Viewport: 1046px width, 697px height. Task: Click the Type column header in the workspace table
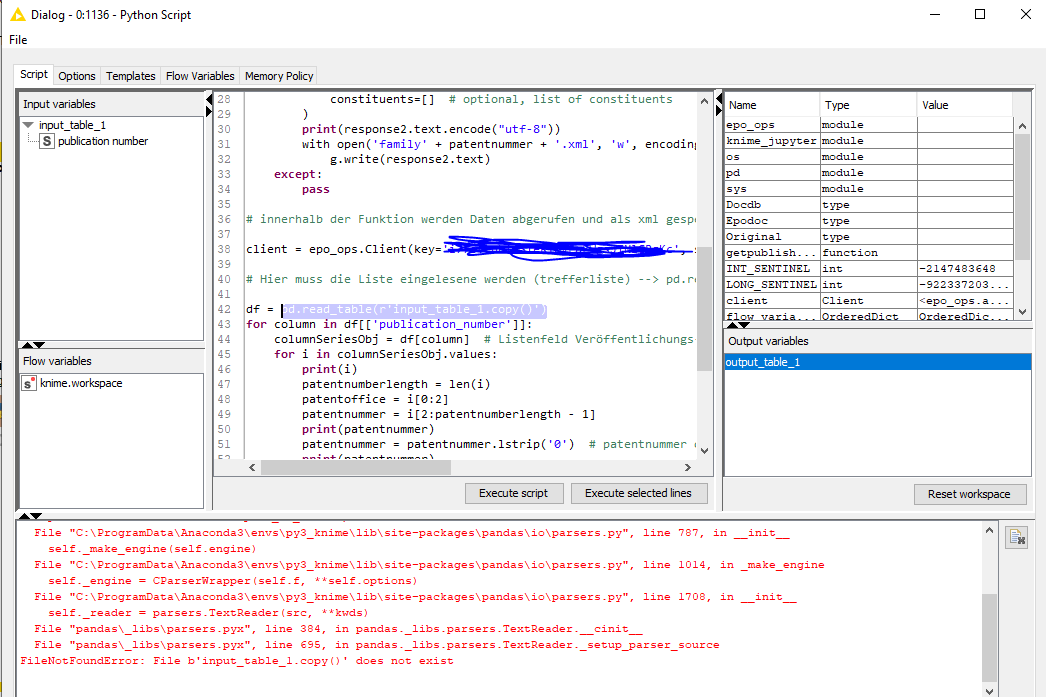coord(869,105)
